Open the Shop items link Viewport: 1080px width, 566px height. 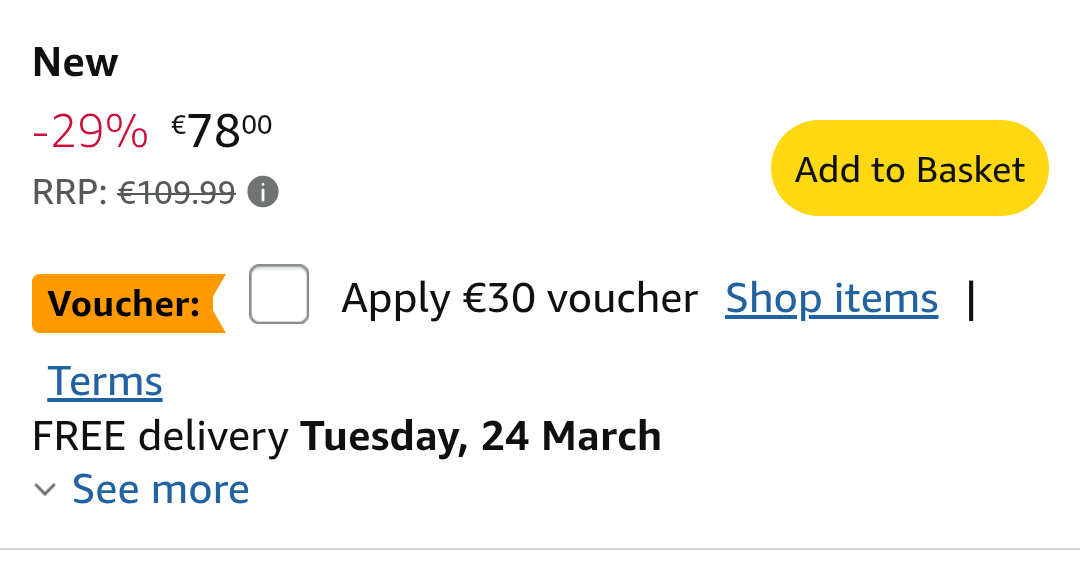[831, 298]
